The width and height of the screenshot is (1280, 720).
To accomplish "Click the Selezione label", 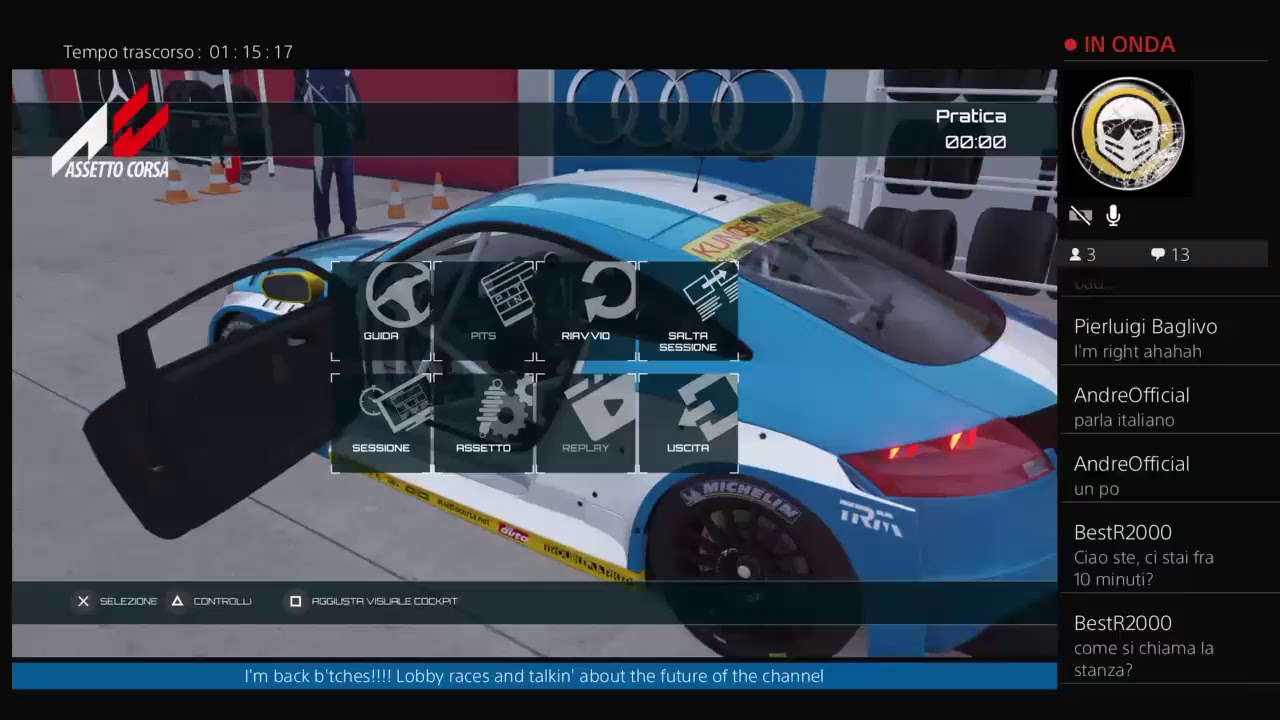I will tap(128, 601).
